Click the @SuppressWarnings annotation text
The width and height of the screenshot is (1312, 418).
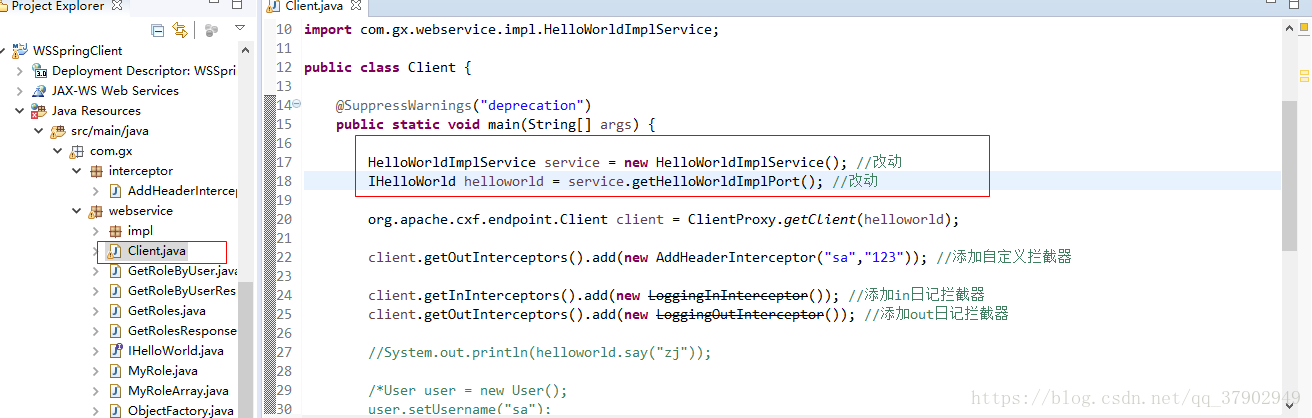464,105
